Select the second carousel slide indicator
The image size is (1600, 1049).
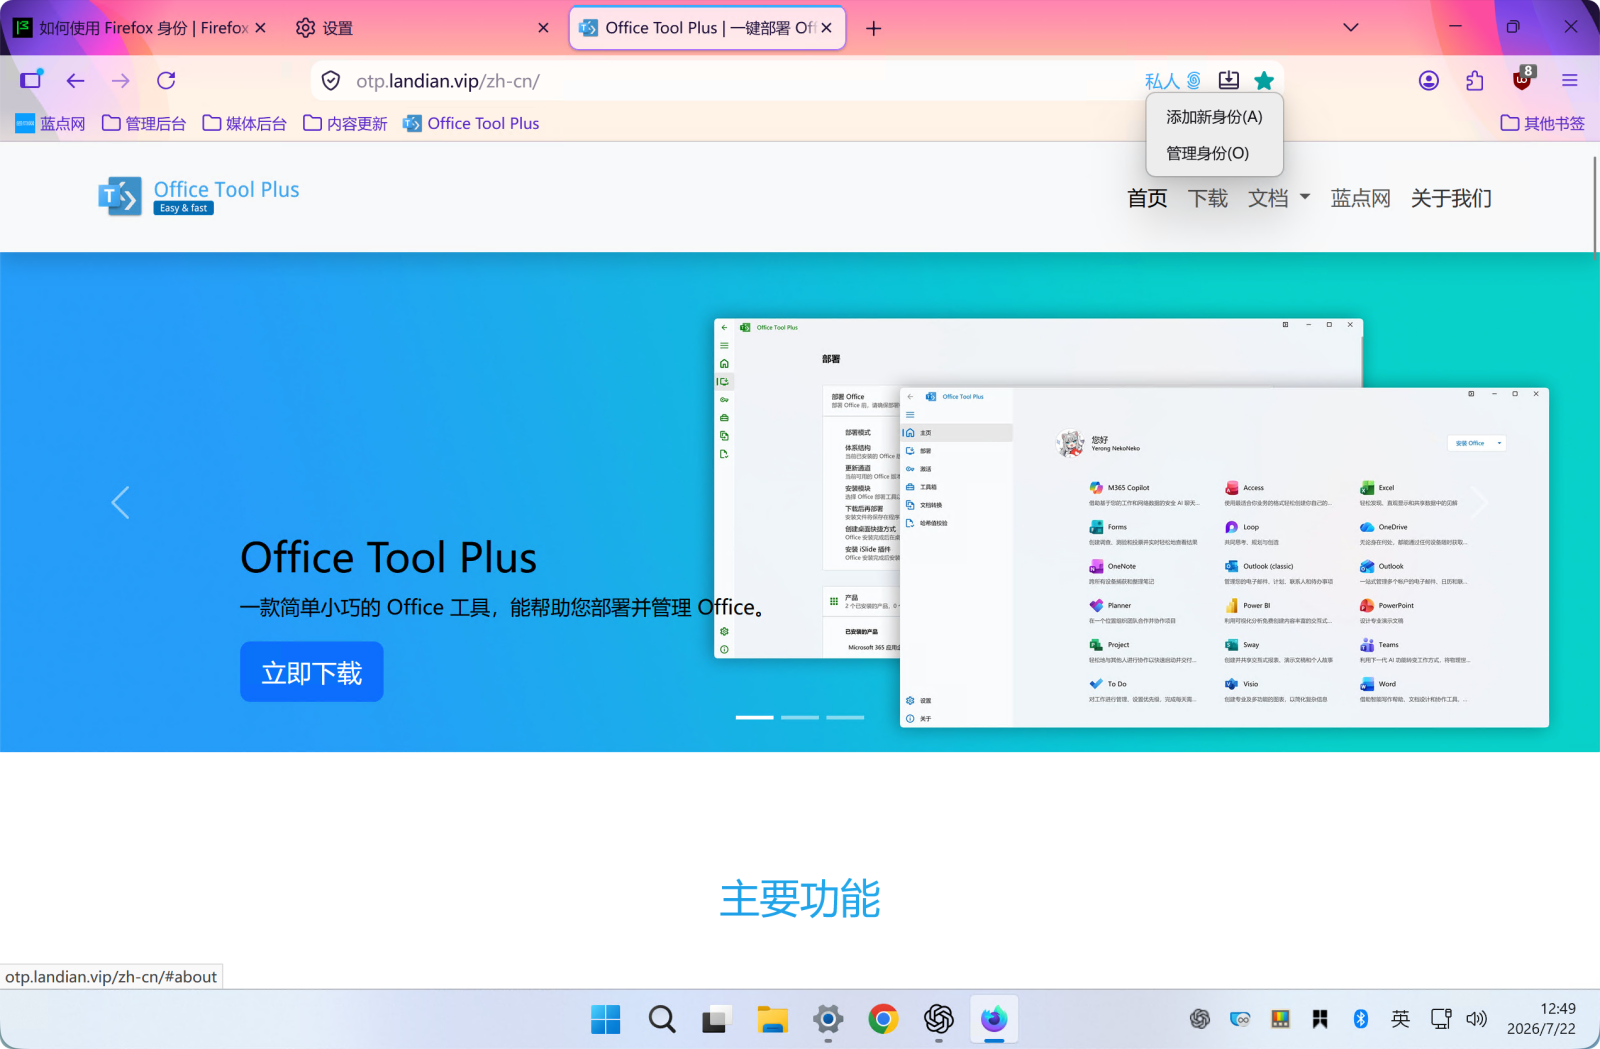[800, 717]
